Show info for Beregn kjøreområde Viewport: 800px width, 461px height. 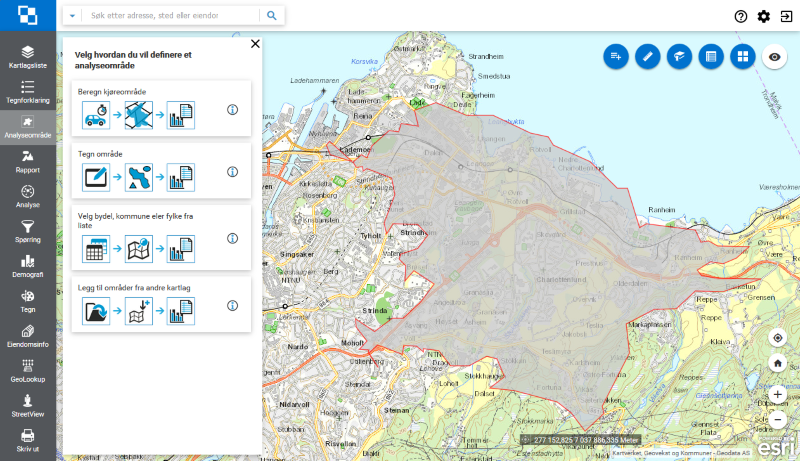coord(232,110)
